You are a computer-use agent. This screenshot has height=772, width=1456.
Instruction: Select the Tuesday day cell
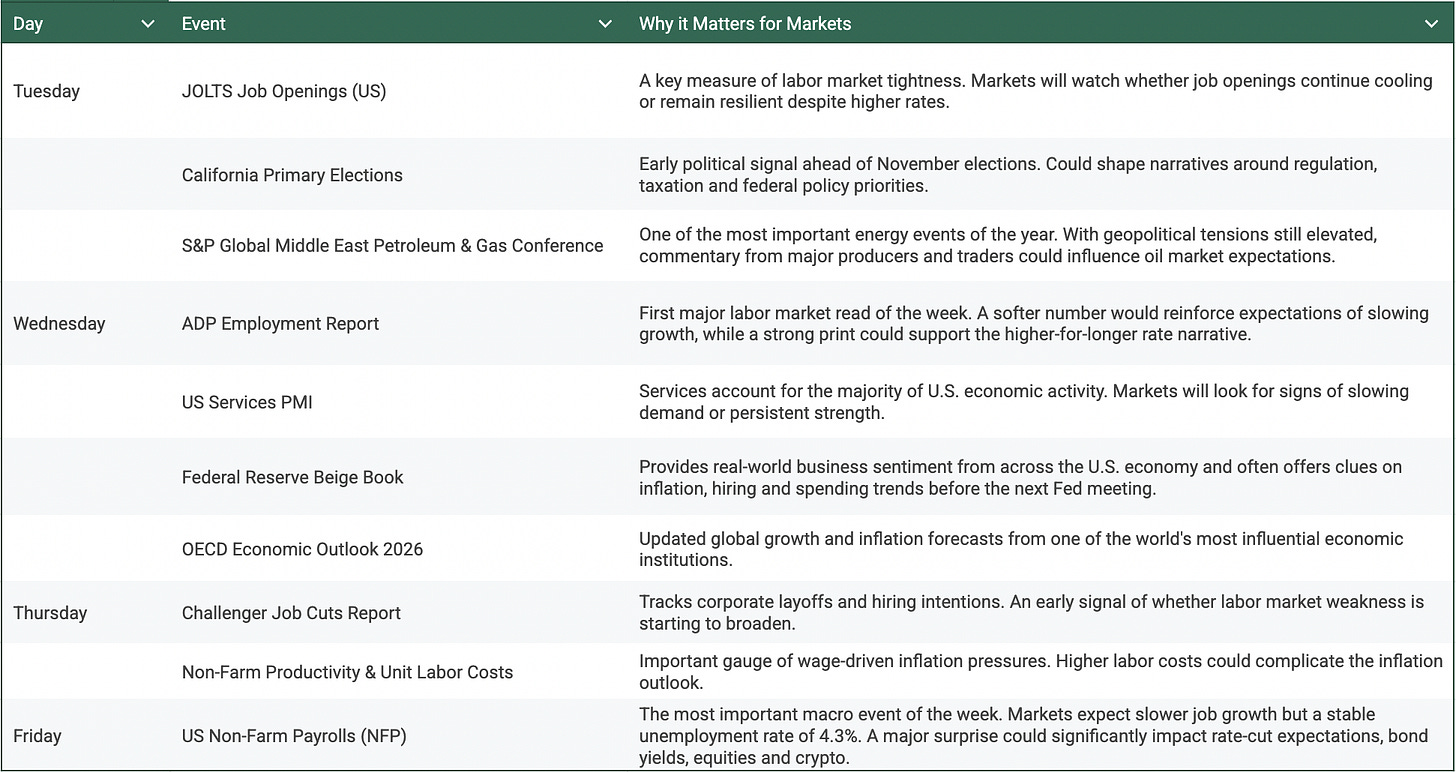[x=46, y=91]
